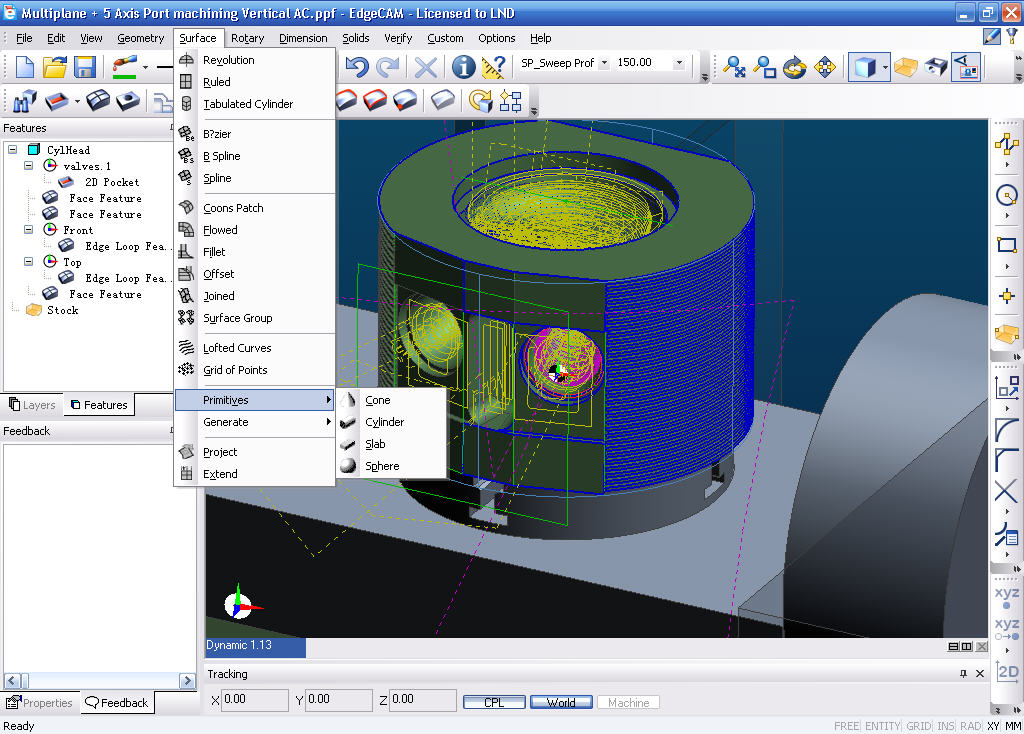This screenshot has height=734, width=1024.
Task: Click the Zoom window magnifier icon
Action: [x=765, y=67]
